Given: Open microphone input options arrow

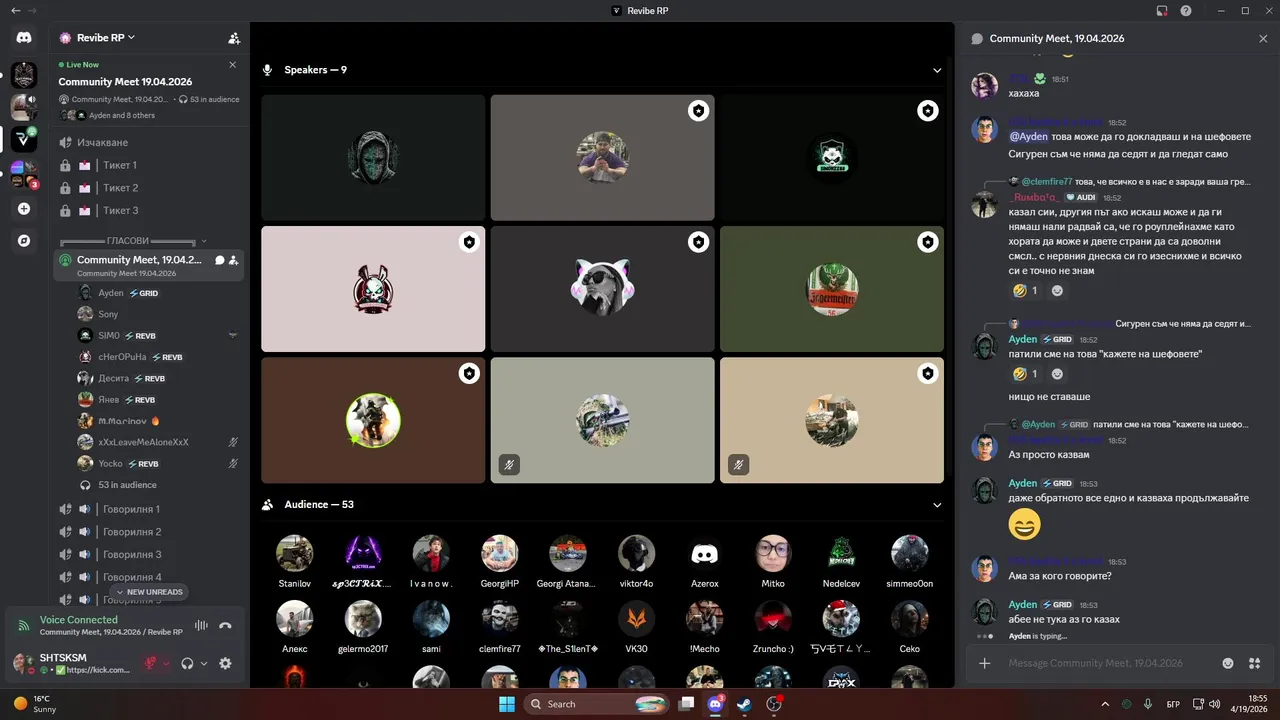Looking at the screenshot, I should pyautogui.click(x=166, y=663).
